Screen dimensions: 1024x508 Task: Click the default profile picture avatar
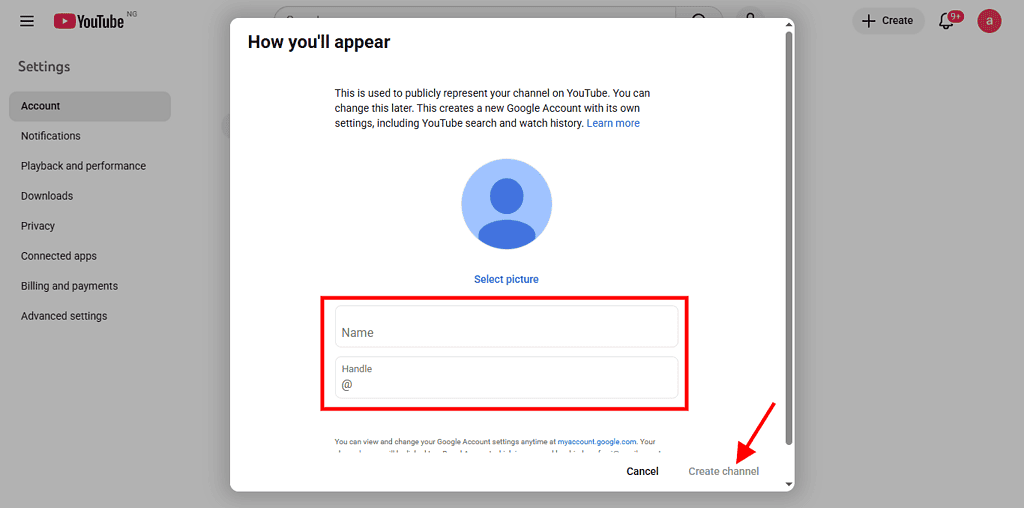506,204
